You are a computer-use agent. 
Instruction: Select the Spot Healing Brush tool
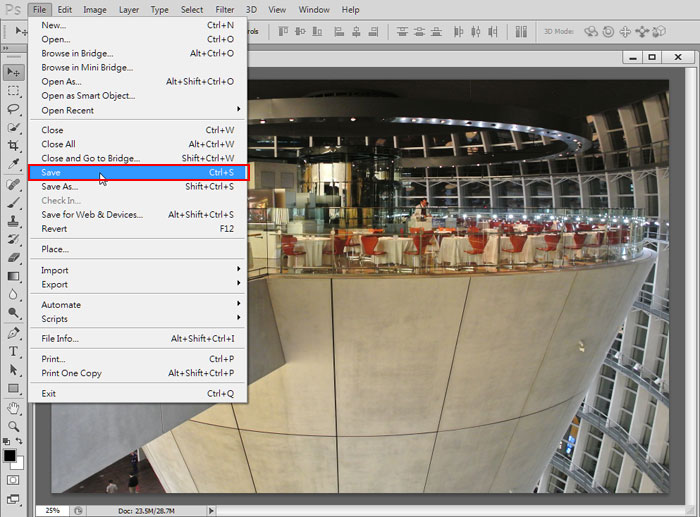13,184
